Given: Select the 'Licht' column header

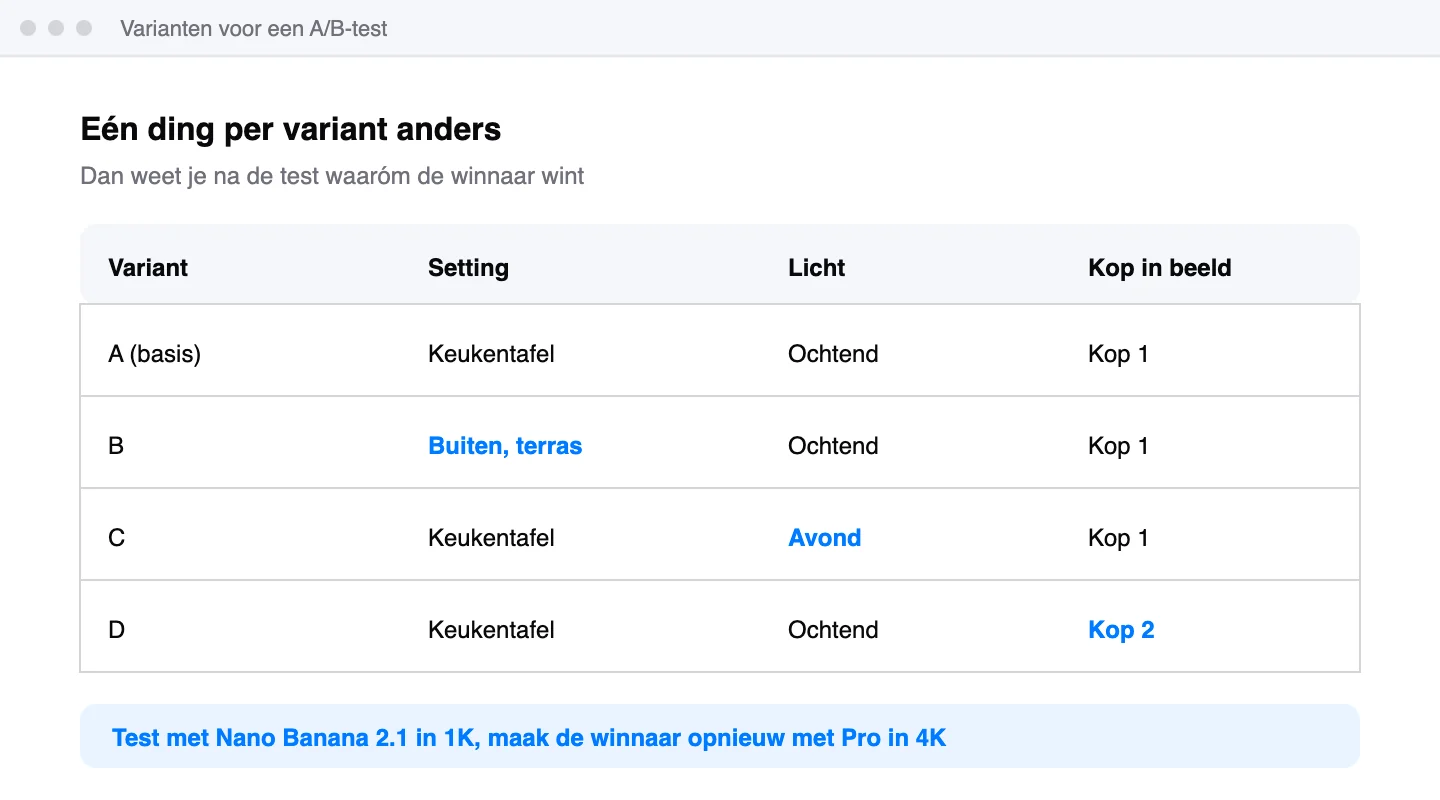Looking at the screenshot, I should pos(816,268).
